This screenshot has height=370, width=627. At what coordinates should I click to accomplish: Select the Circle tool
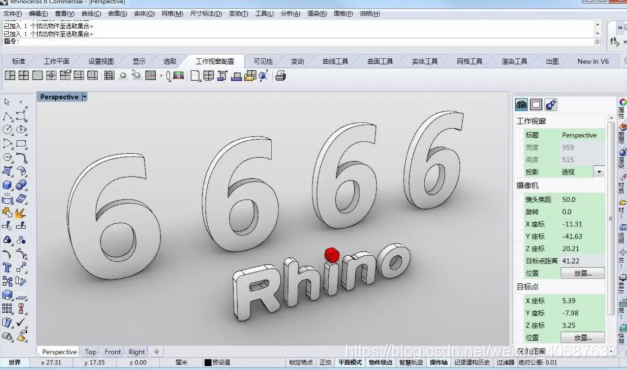click(x=7, y=130)
